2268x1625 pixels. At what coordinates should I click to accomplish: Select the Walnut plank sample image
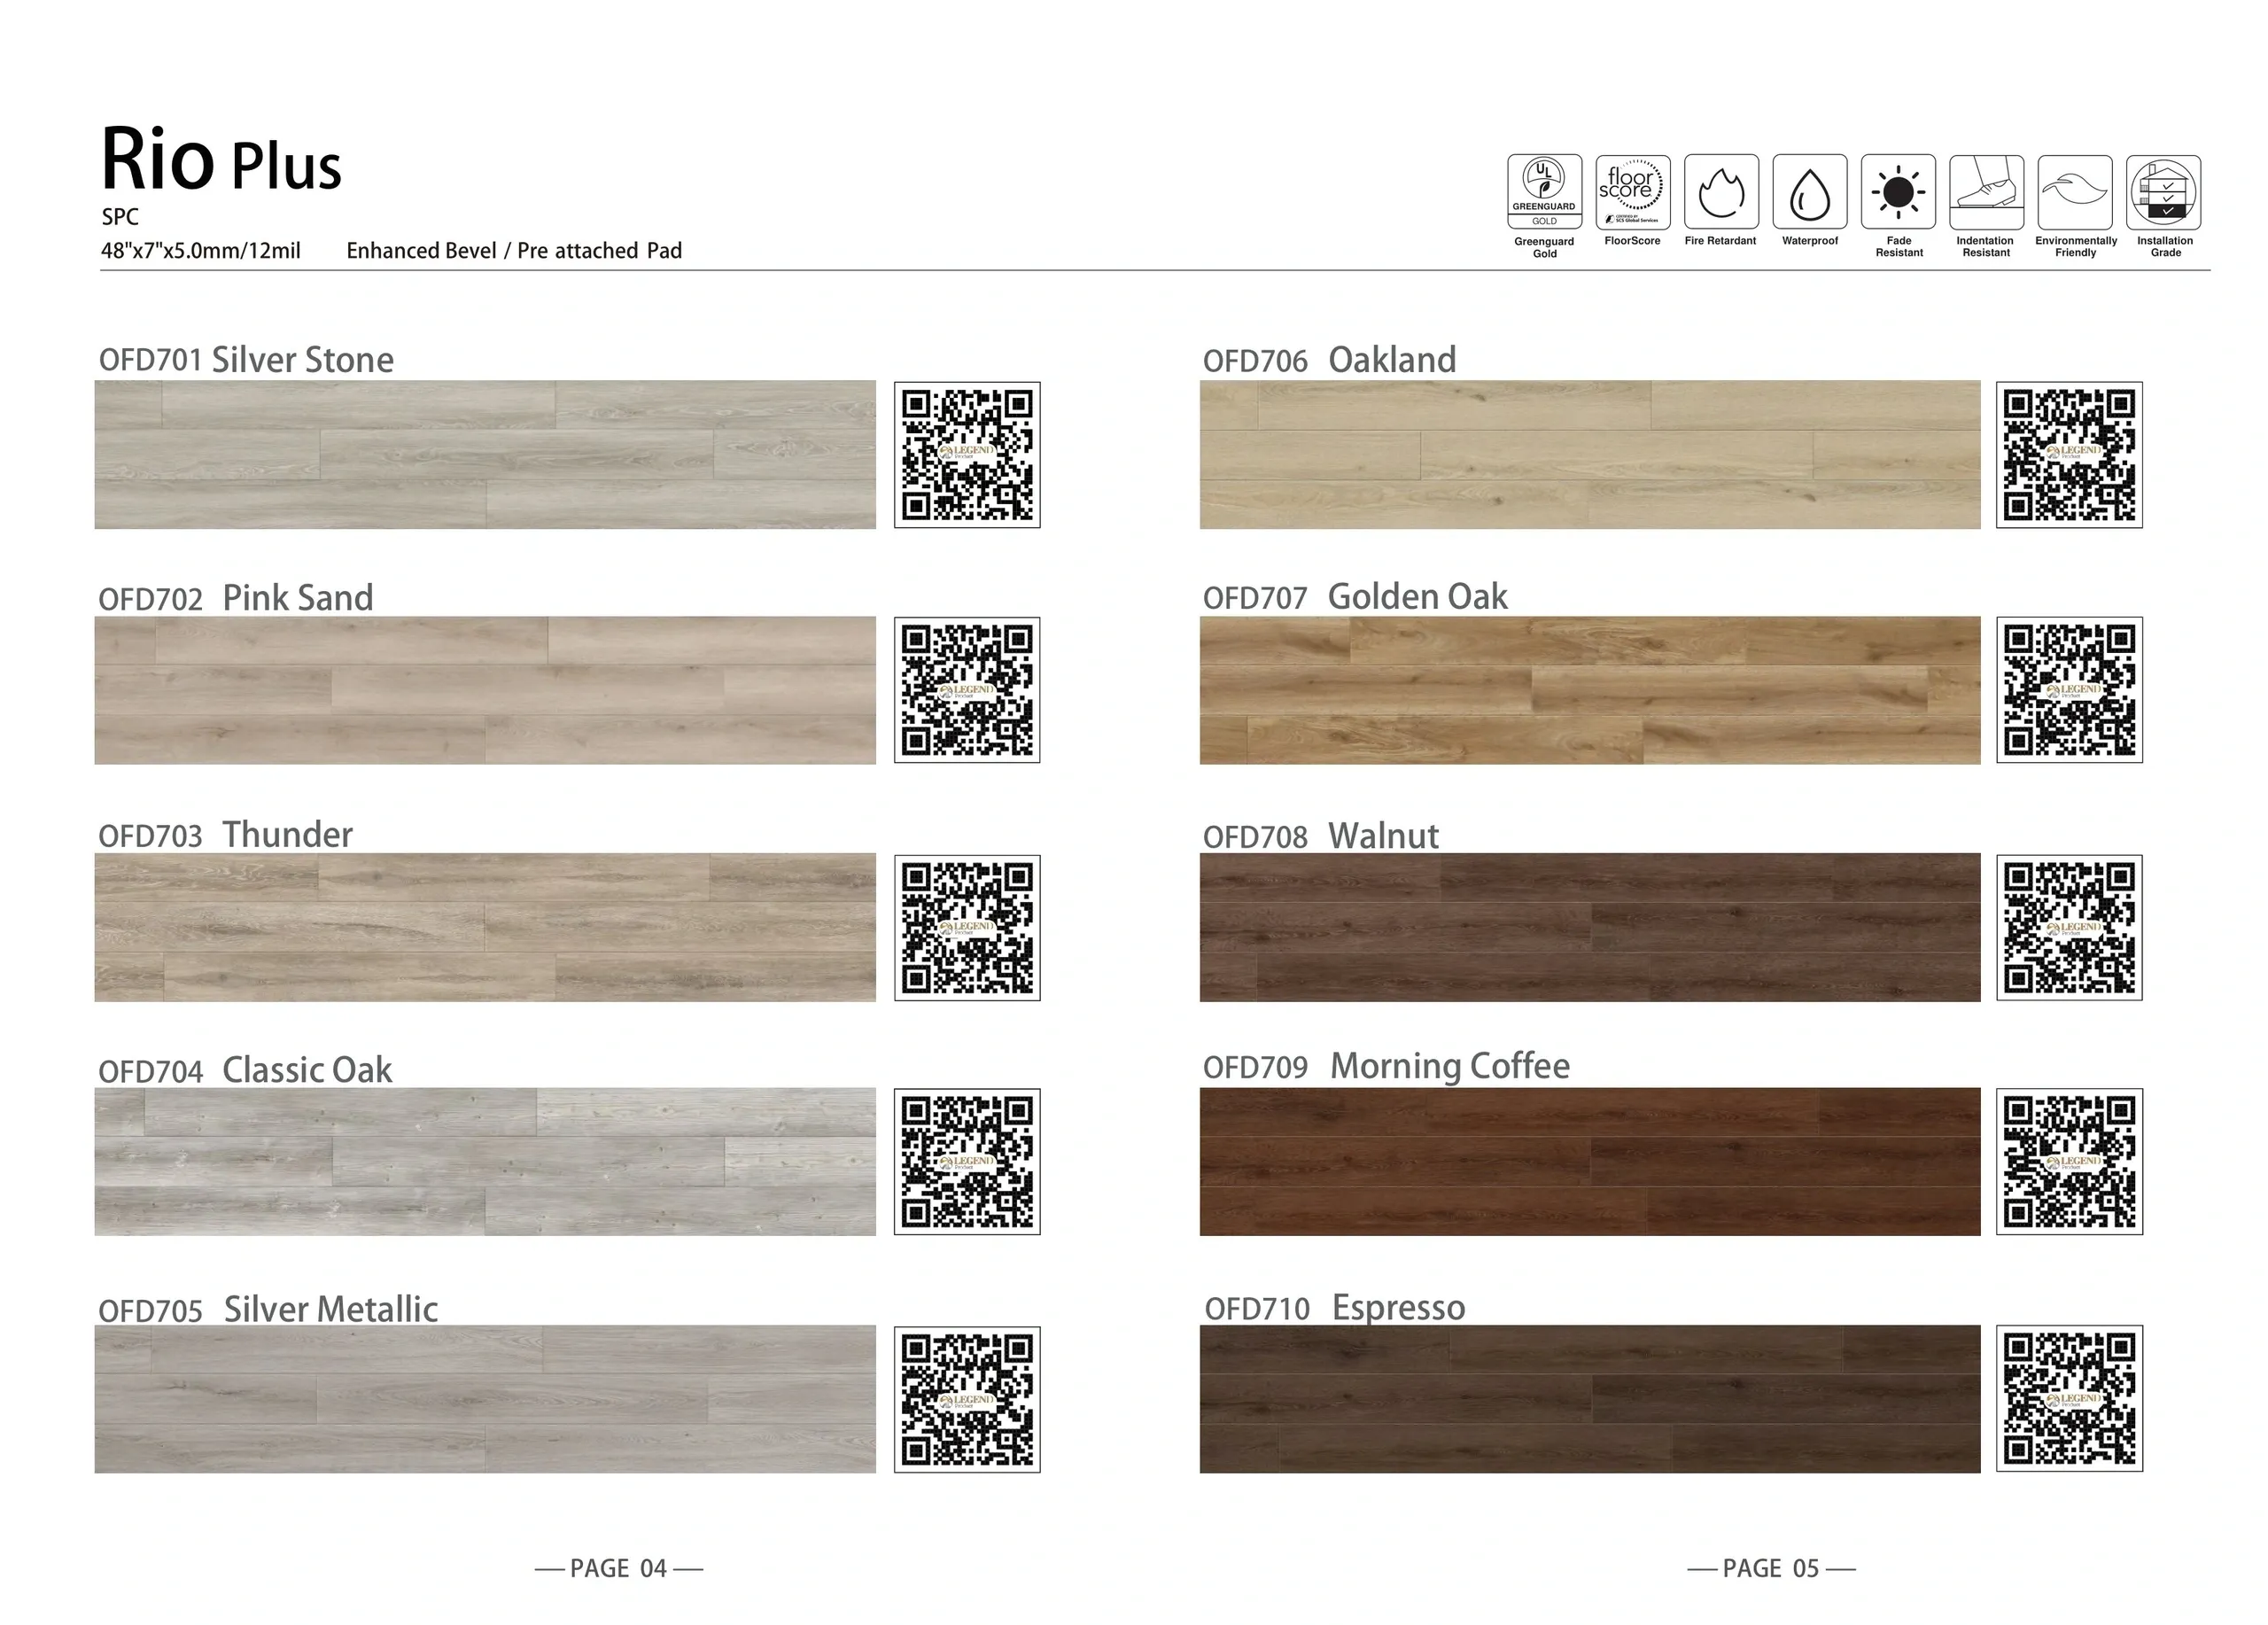pyautogui.click(x=1589, y=927)
